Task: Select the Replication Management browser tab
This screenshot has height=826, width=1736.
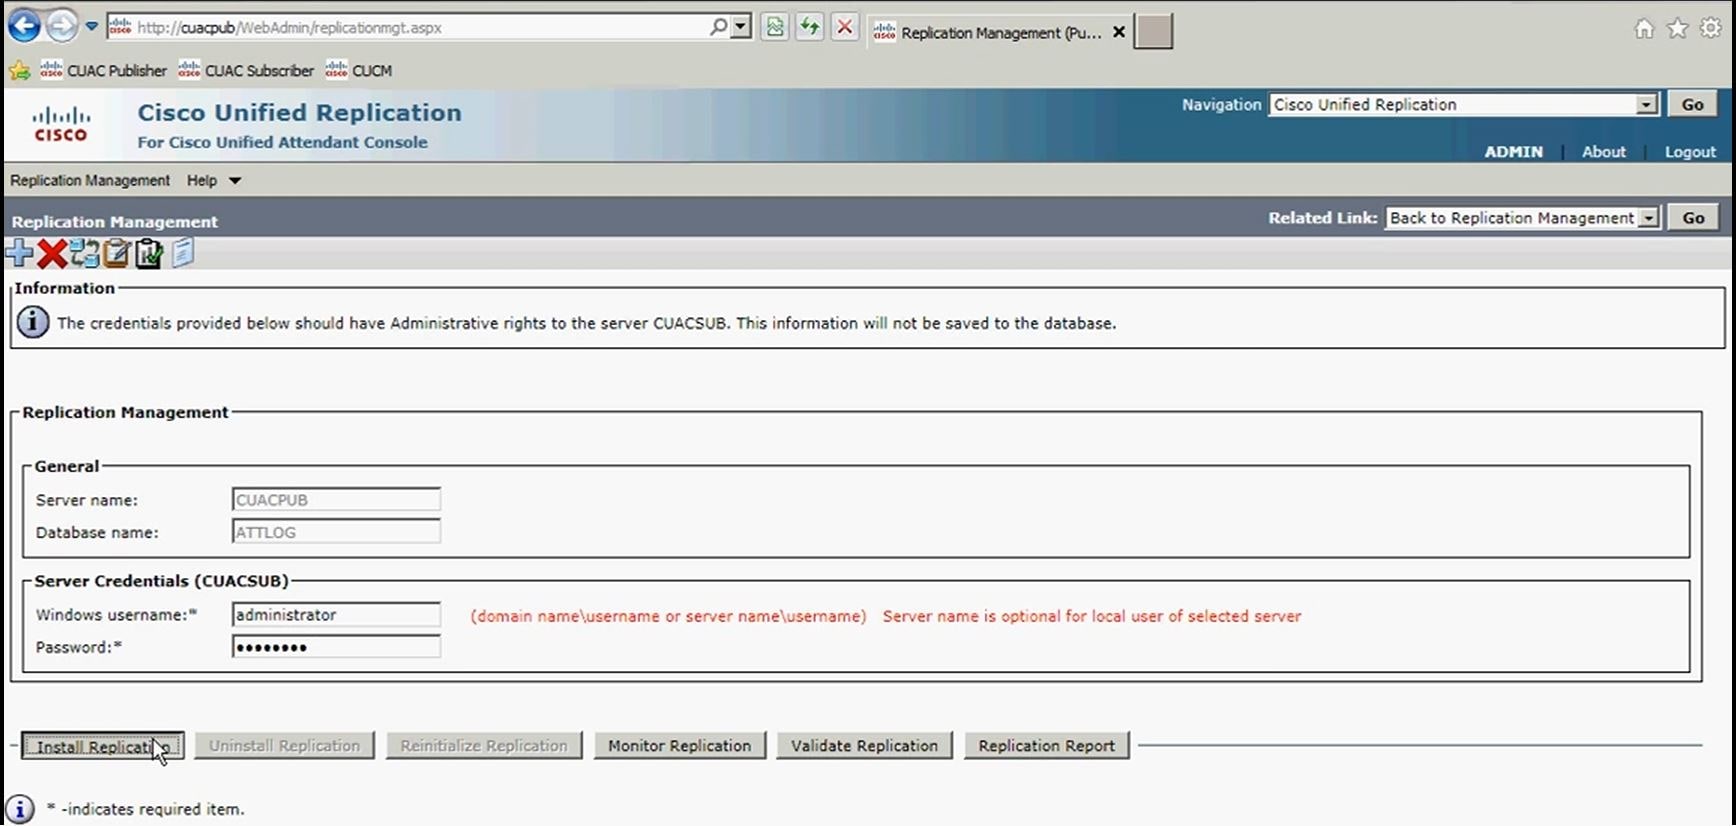Action: point(999,32)
